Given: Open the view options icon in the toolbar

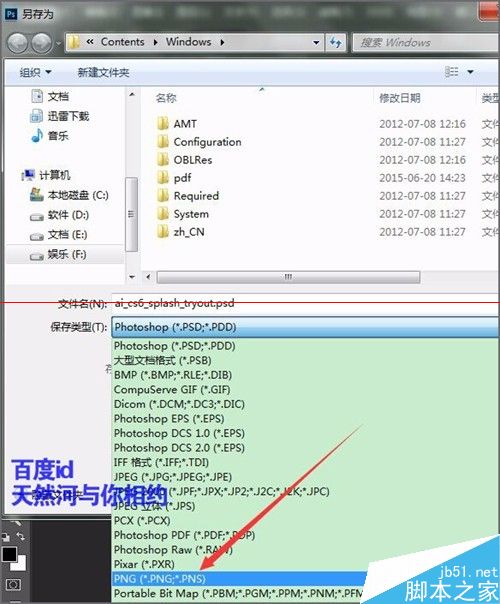Looking at the screenshot, I should [x=451, y=72].
